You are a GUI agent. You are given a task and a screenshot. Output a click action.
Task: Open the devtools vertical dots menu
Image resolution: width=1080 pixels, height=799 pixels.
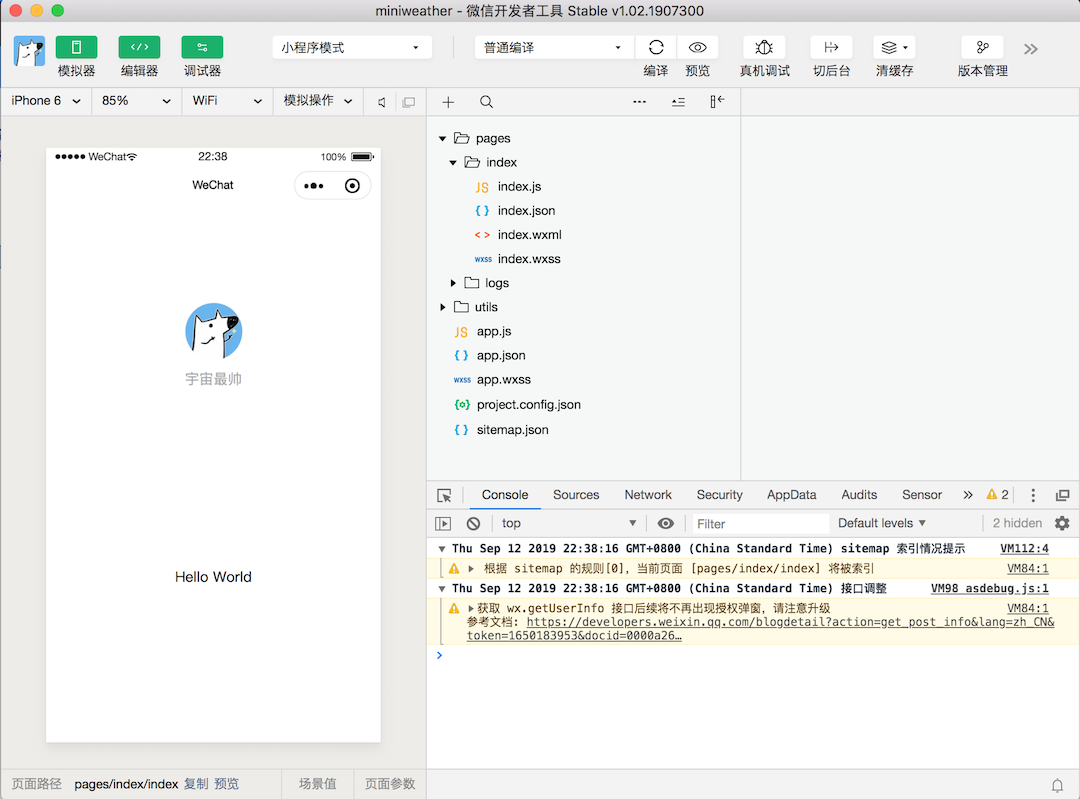1032,495
